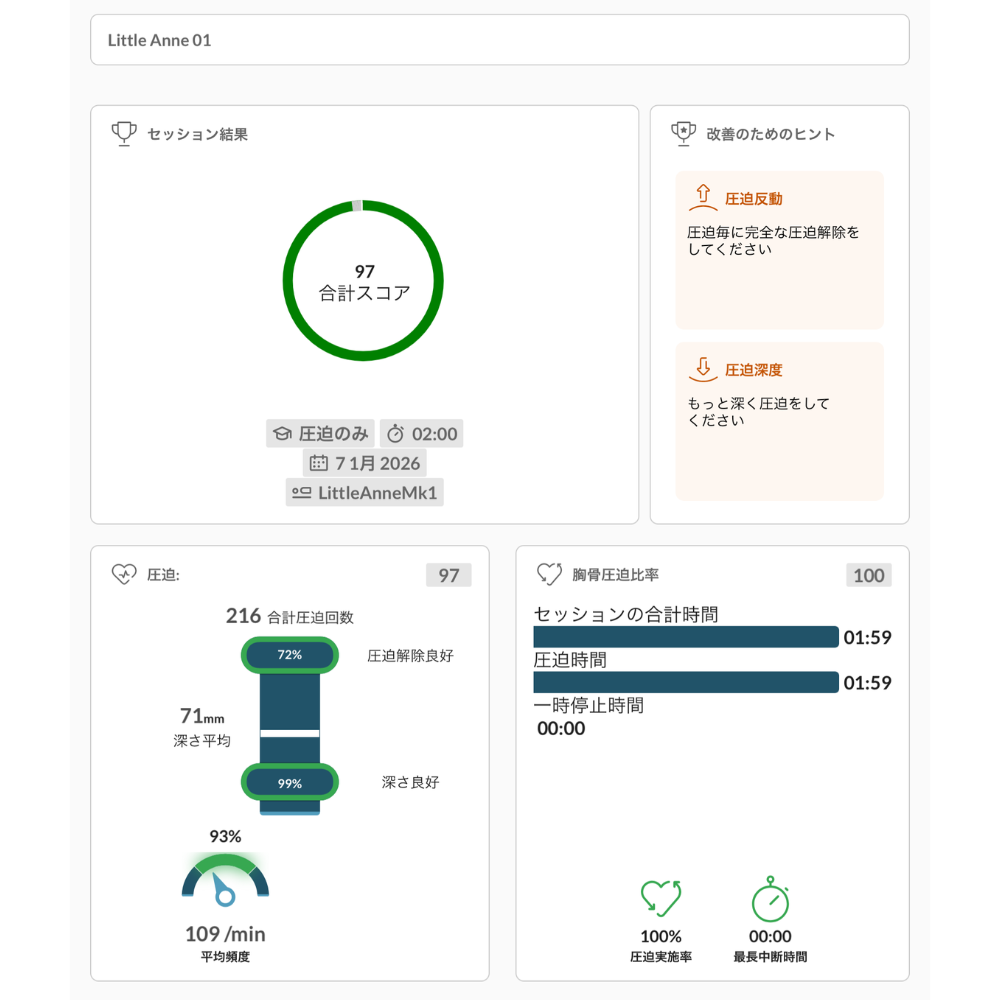Image resolution: width=1000 pixels, height=1000 pixels.
Task: Click the trophy icon beside セッション結果
Action: tap(123, 134)
